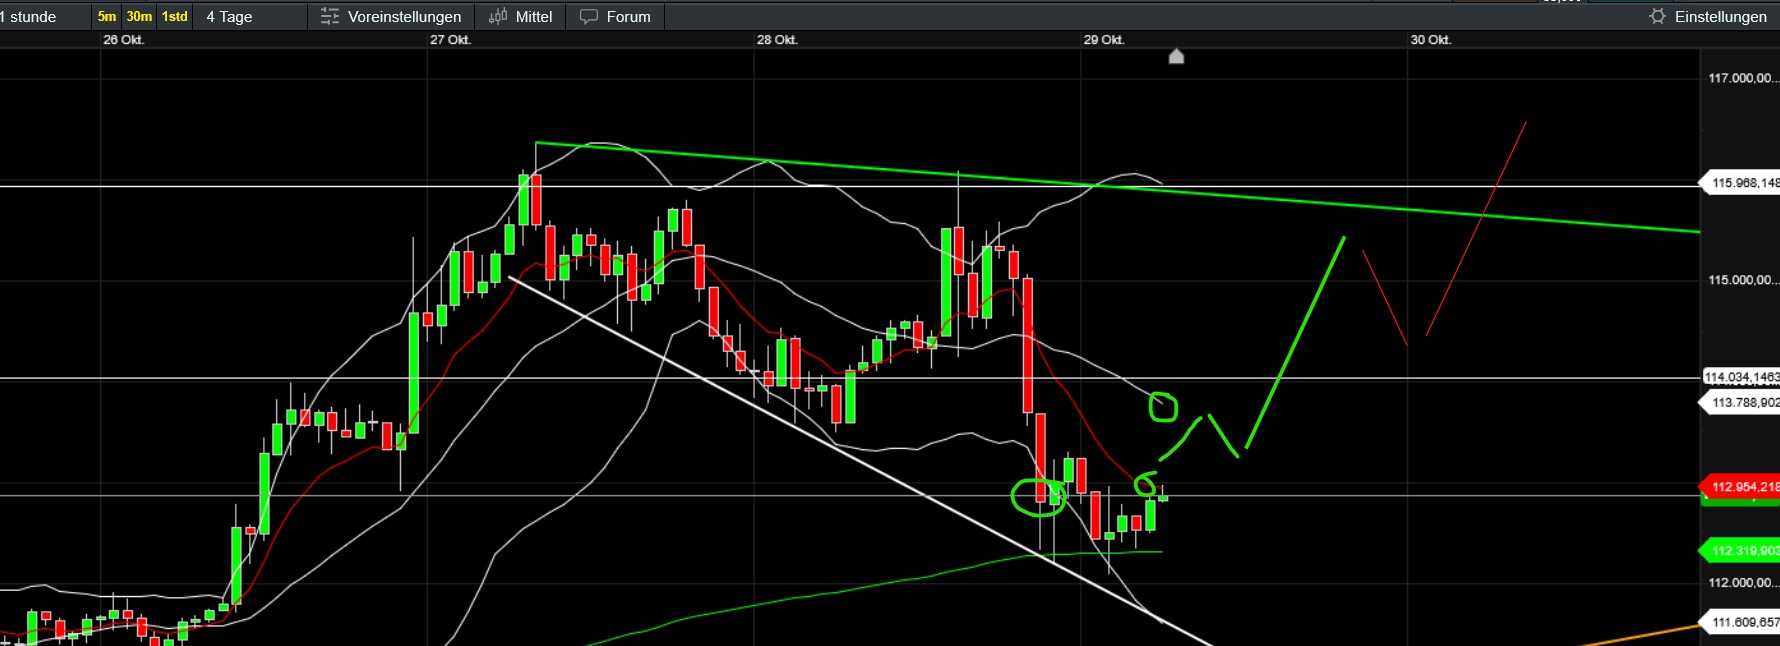Click the 30 Okt. date label
Viewport: 1780px width, 646px height.
point(1431,40)
